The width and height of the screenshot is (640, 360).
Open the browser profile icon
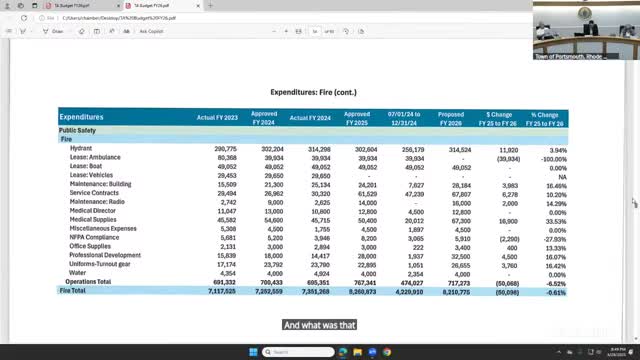pos(7,6)
